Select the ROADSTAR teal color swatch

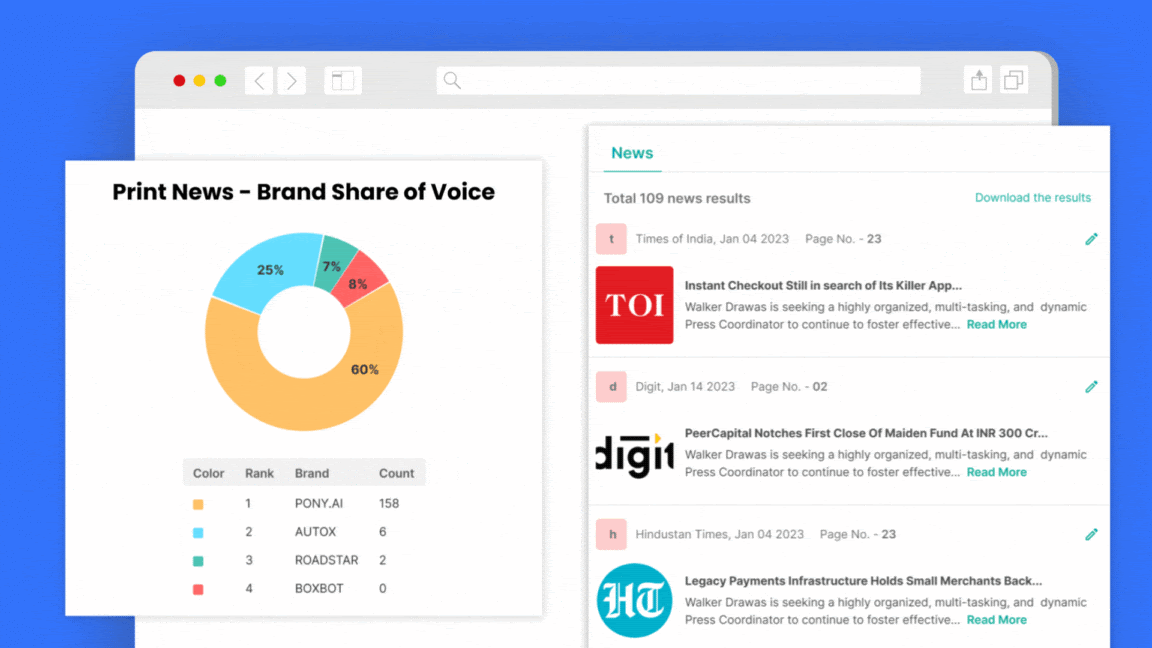pos(198,561)
